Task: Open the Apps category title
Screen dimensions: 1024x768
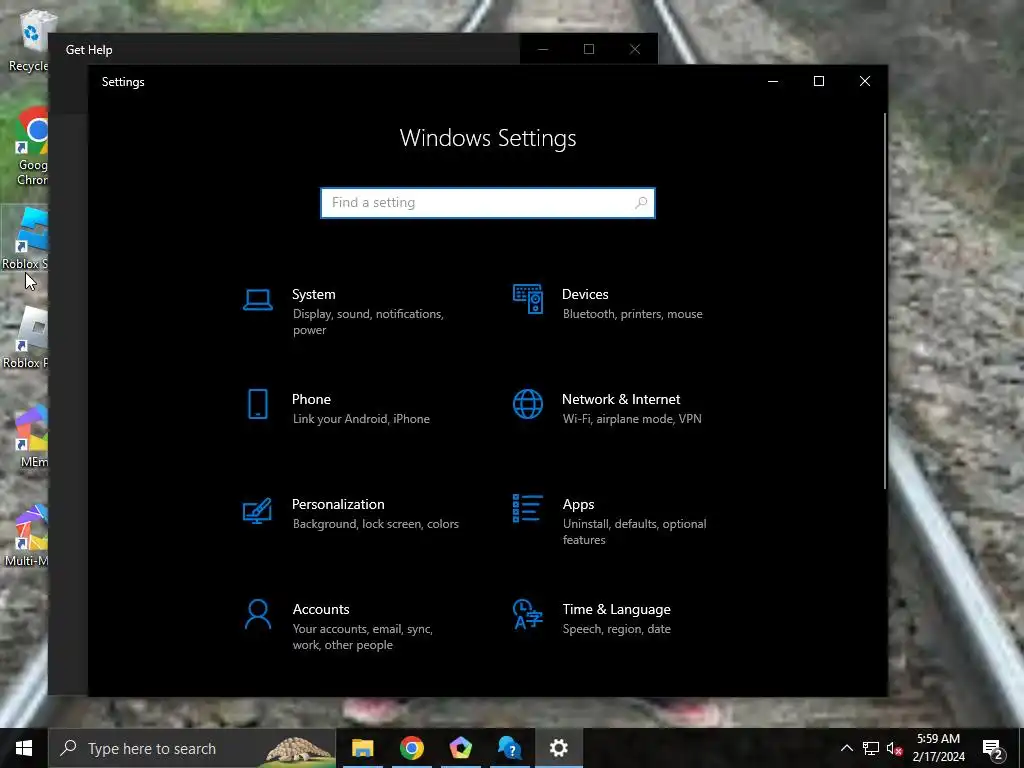Action: tap(579, 505)
